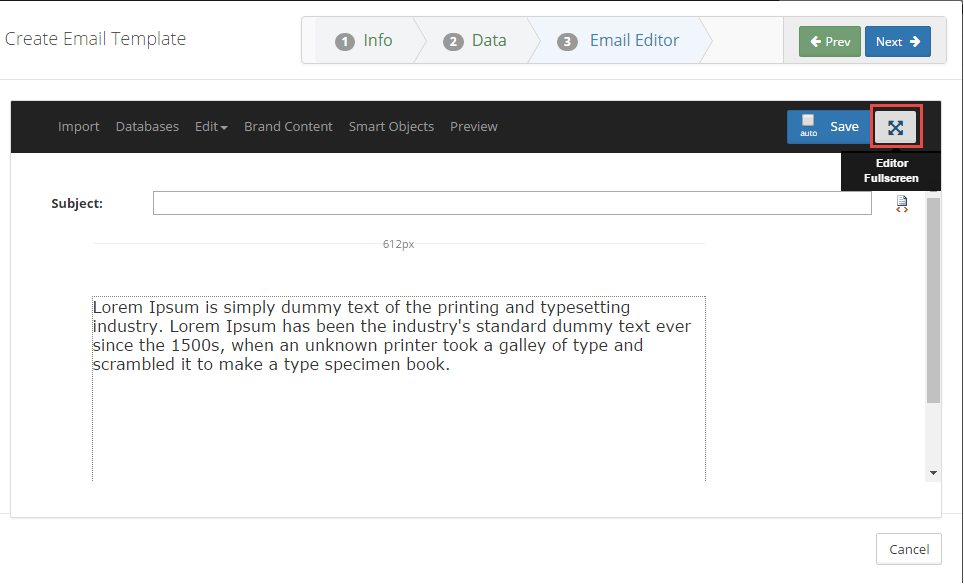Expand the Edit dropdown menu

(211, 127)
